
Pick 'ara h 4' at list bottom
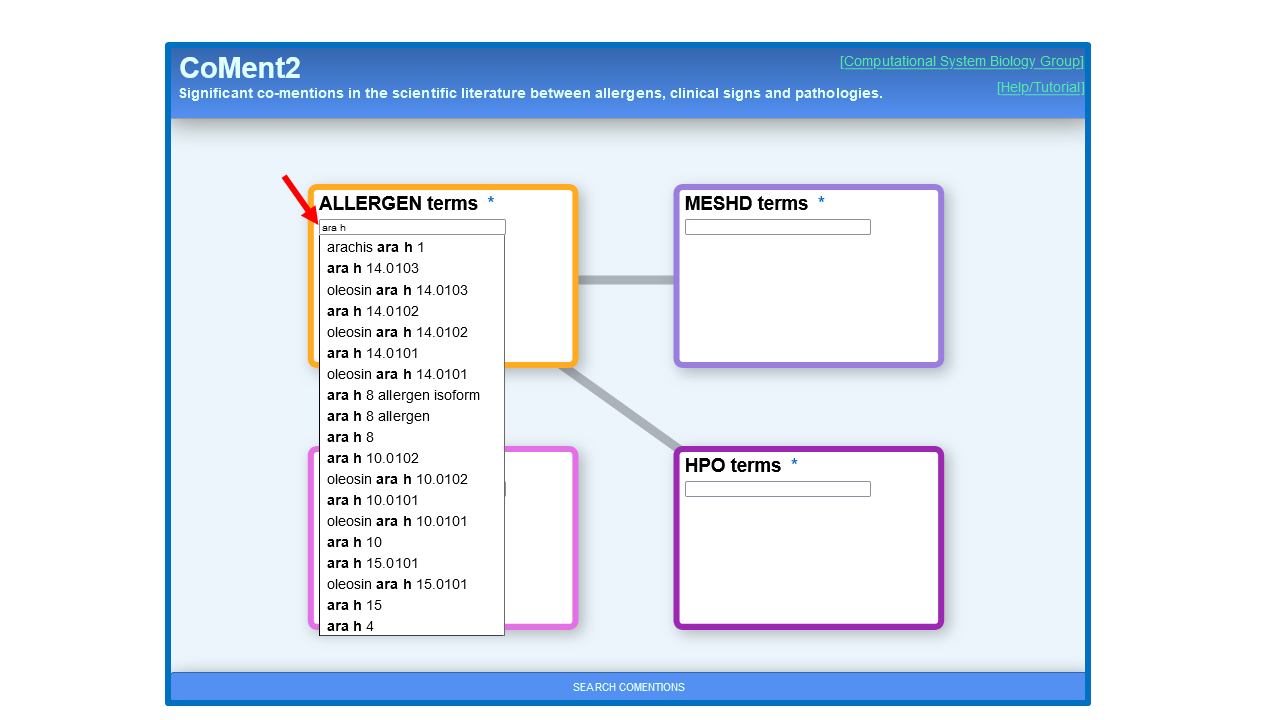point(351,626)
